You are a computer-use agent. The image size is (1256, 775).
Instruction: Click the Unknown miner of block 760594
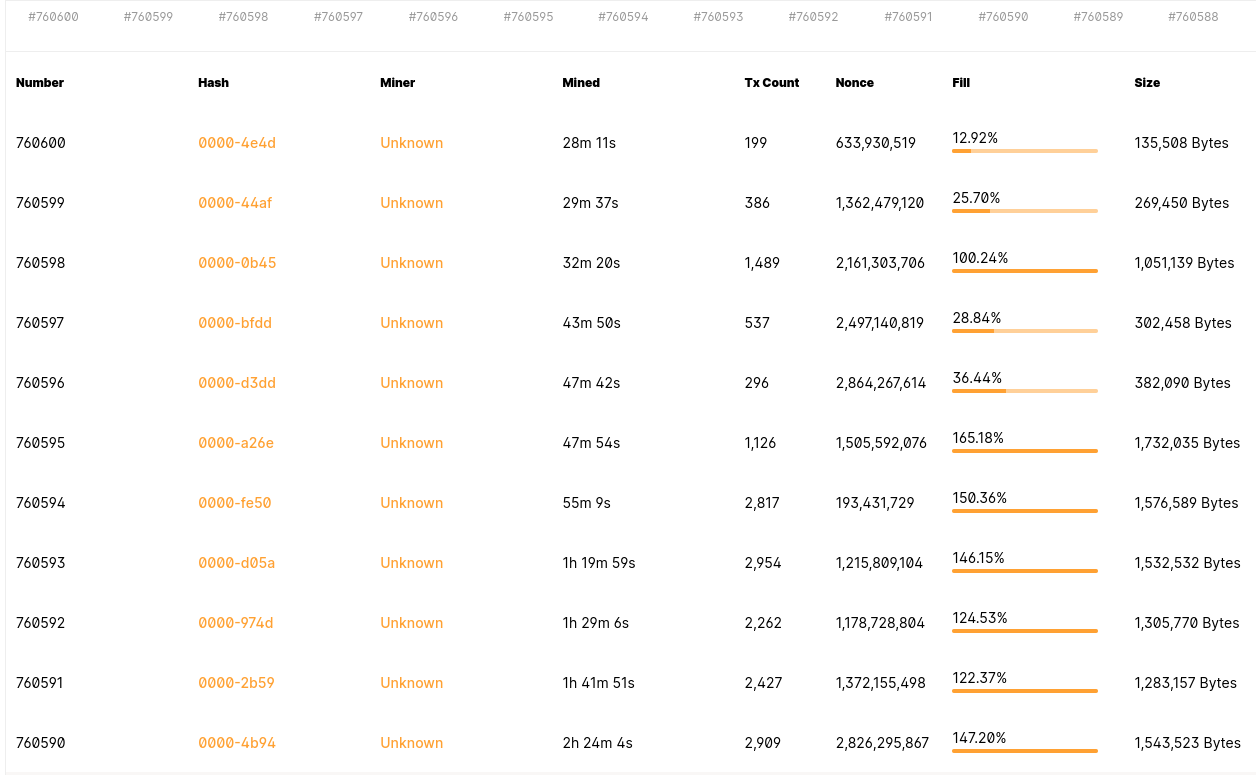click(411, 503)
